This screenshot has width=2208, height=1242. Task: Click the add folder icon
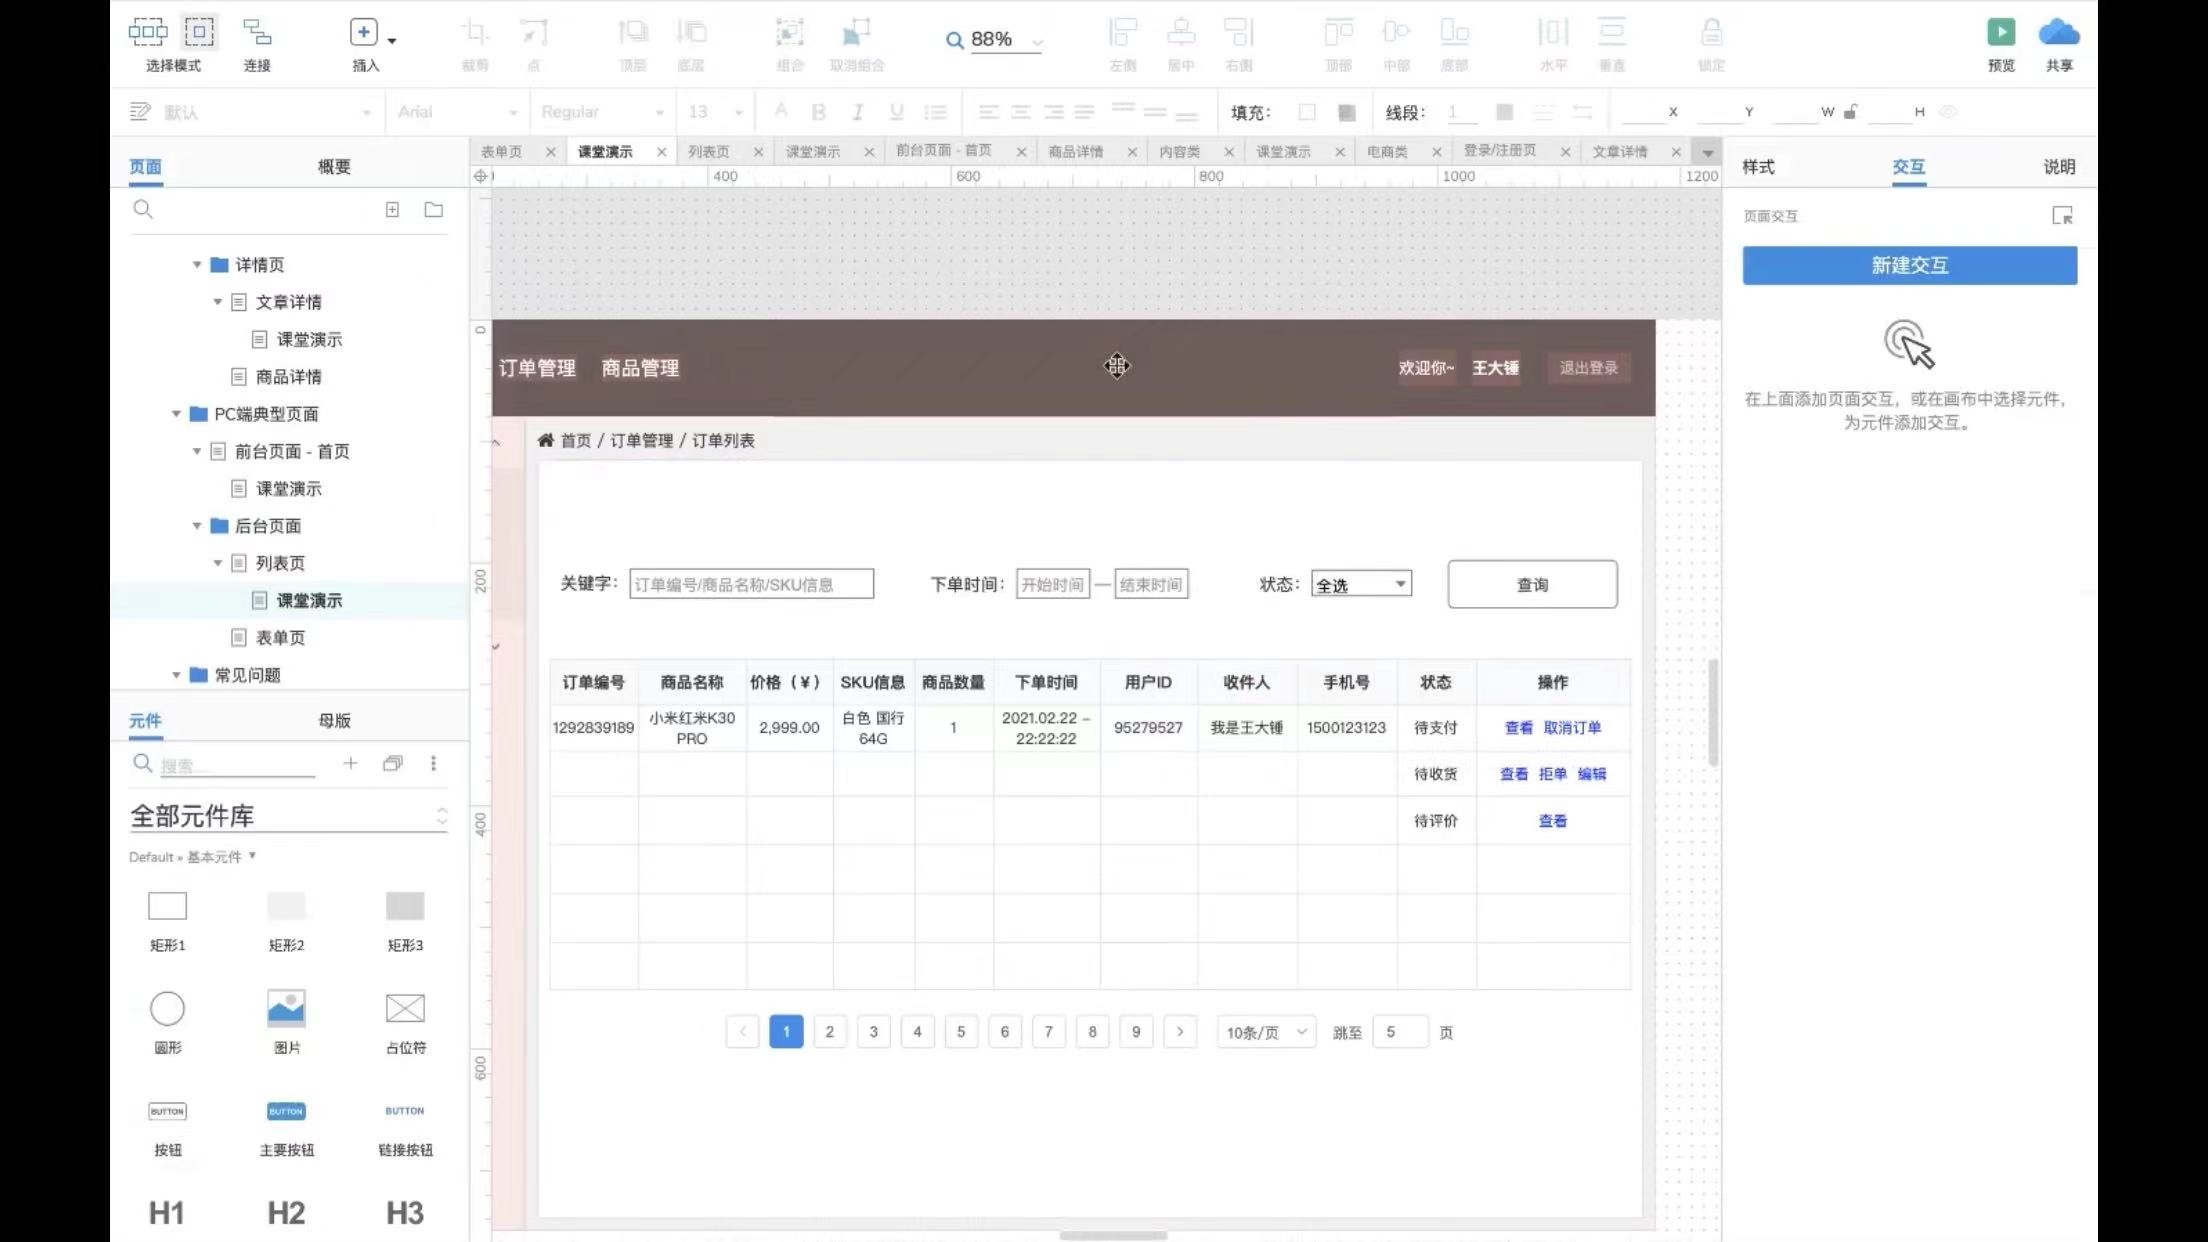tap(433, 210)
